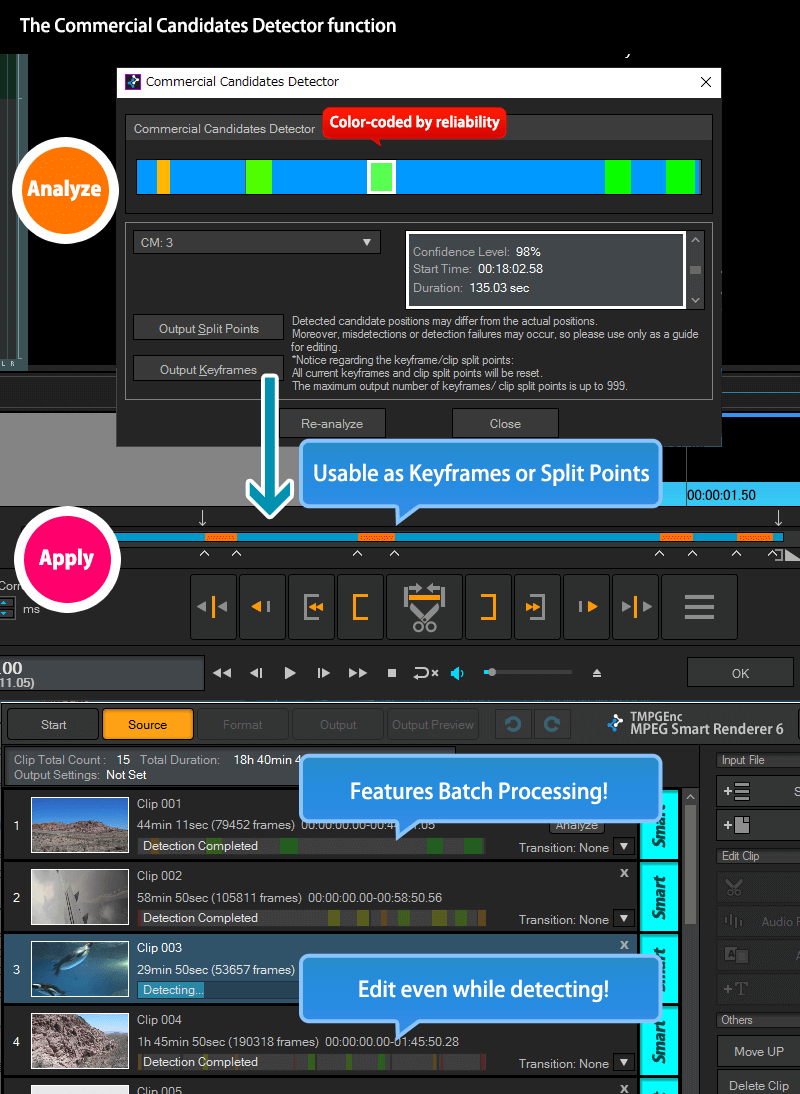The width and height of the screenshot is (800, 1094).
Task: Step forward one frame with orange right arrow
Action: pyautogui.click(x=587, y=607)
